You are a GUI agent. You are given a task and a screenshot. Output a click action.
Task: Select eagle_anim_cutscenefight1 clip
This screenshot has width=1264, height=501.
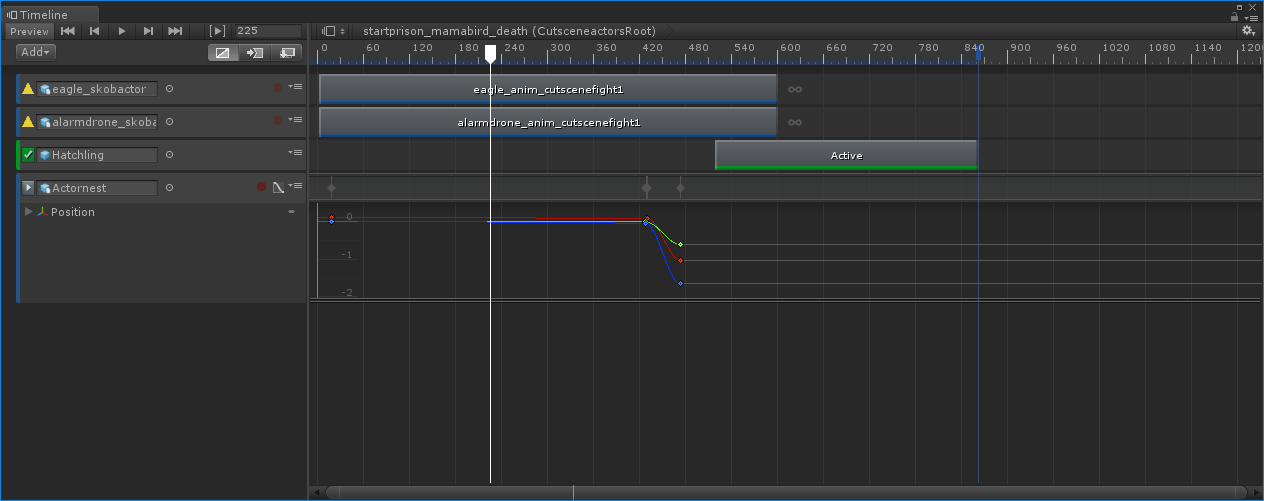[548, 89]
